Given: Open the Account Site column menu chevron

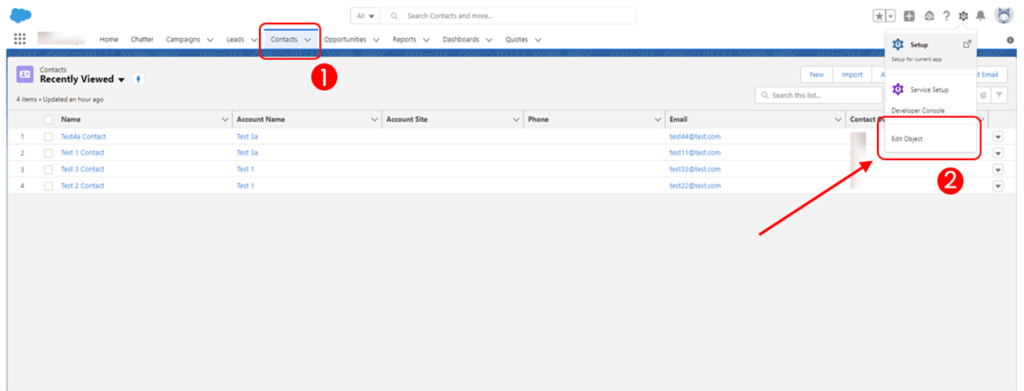Looking at the screenshot, I should click(517, 120).
